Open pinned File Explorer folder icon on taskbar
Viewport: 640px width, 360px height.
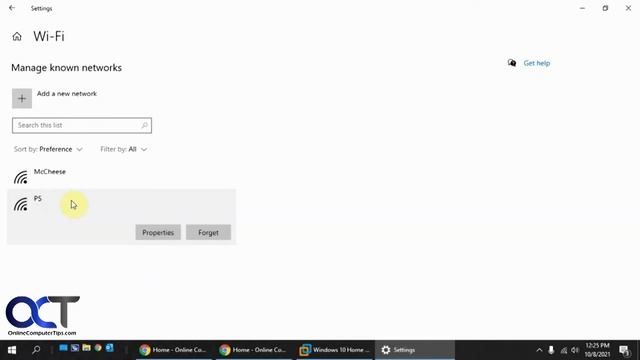(x=86, y=348)
